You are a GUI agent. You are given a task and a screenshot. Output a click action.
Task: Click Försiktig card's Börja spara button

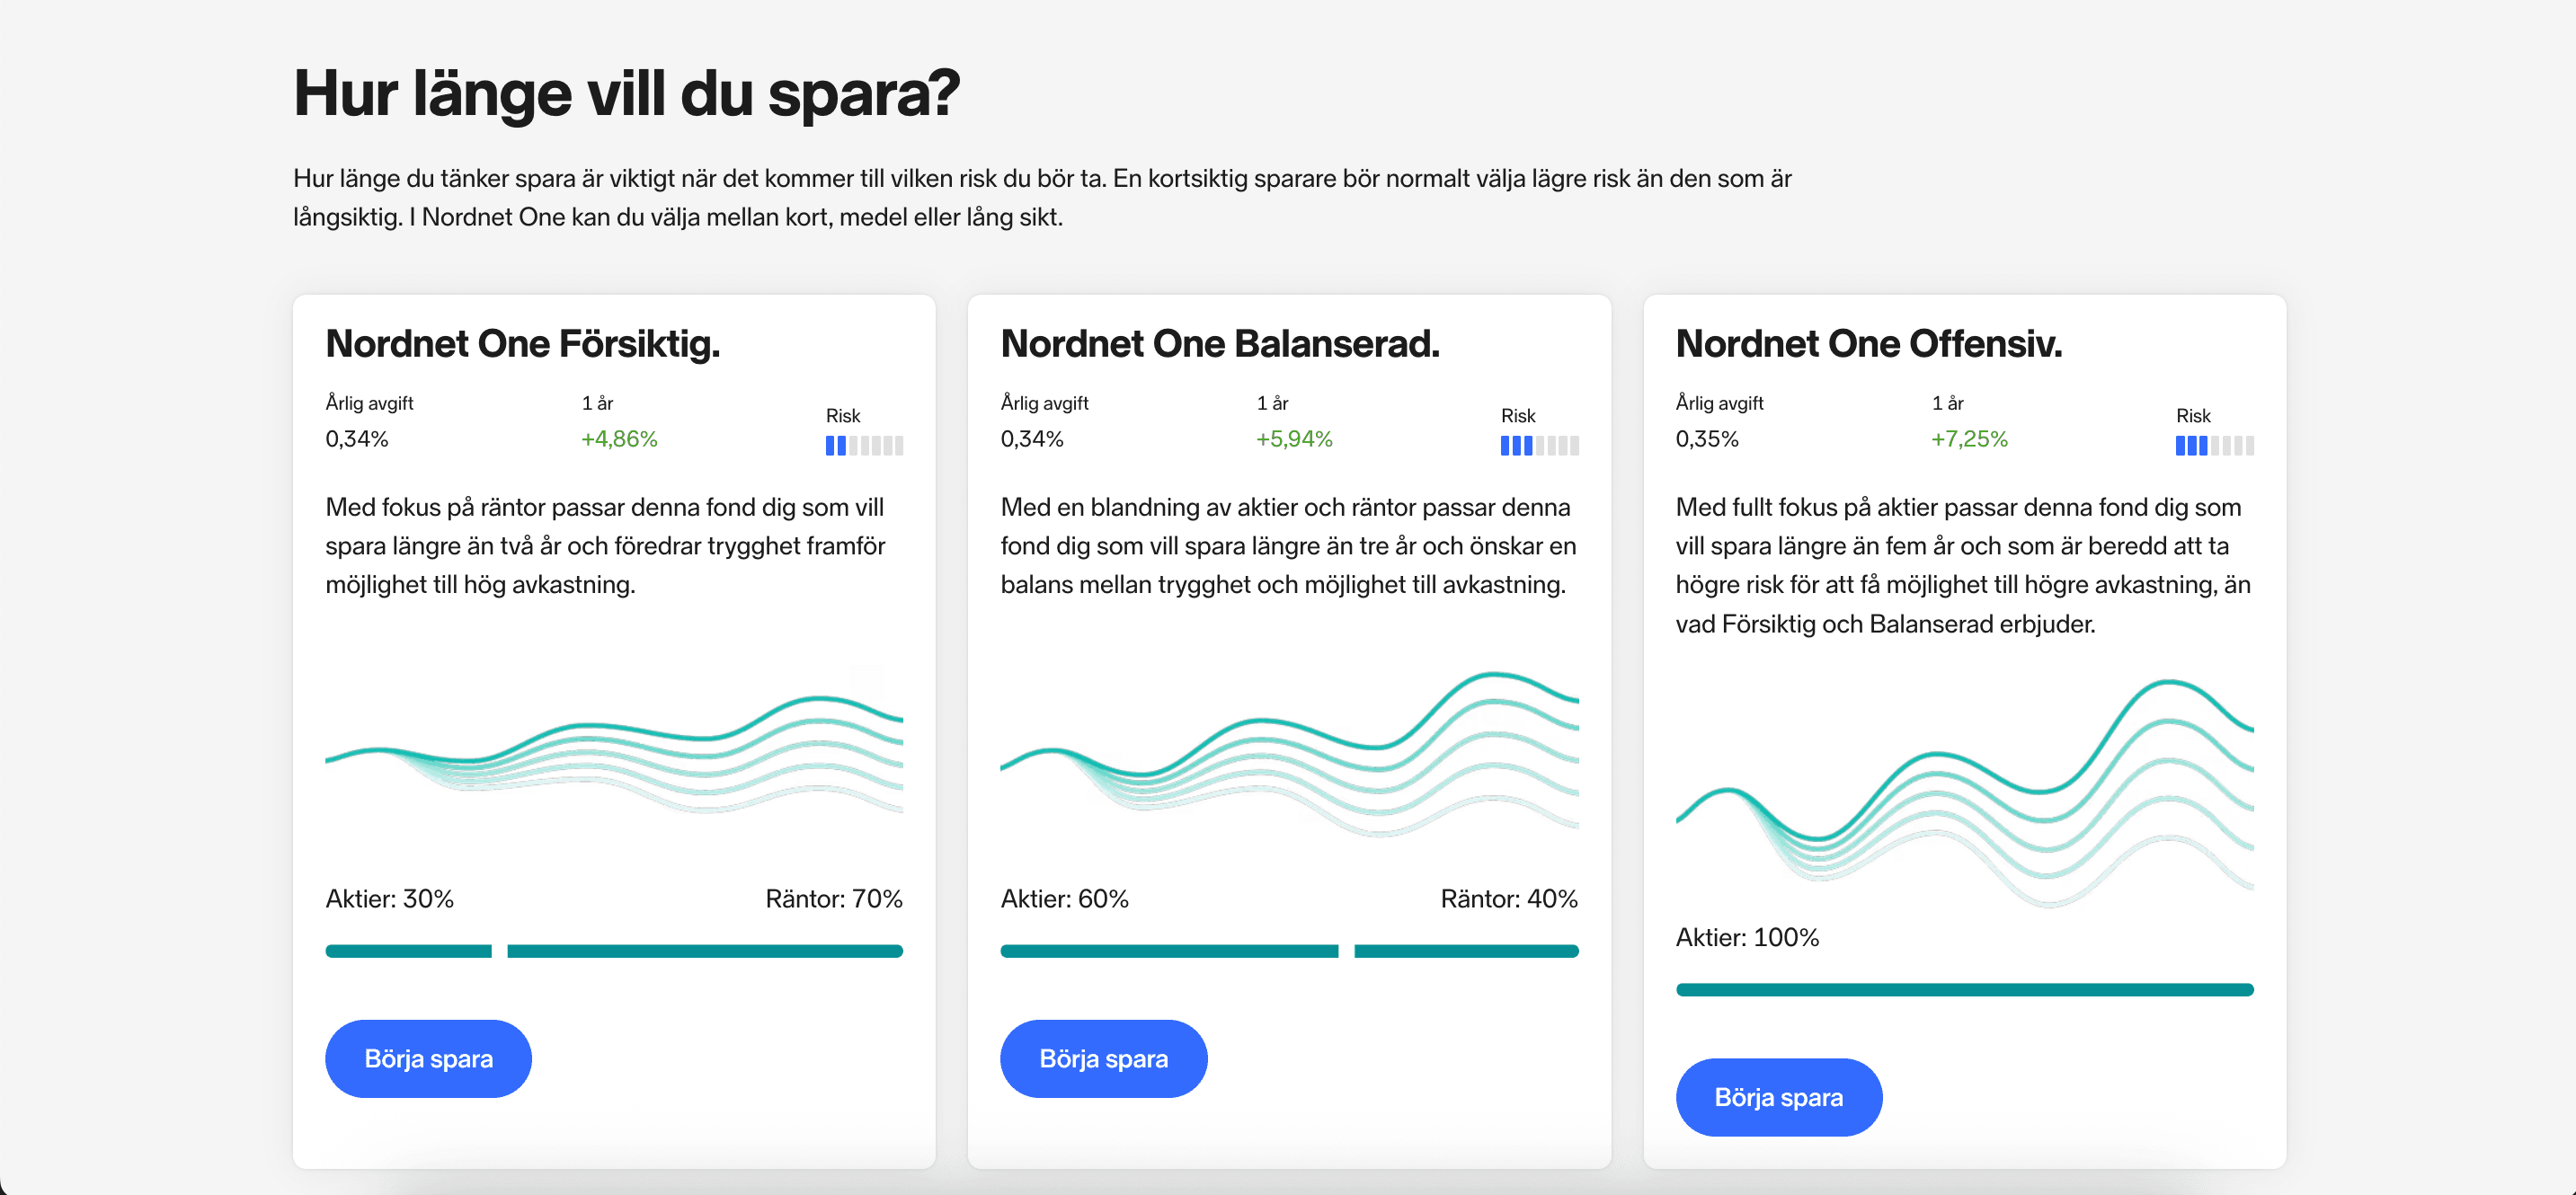click(428, 1058)
